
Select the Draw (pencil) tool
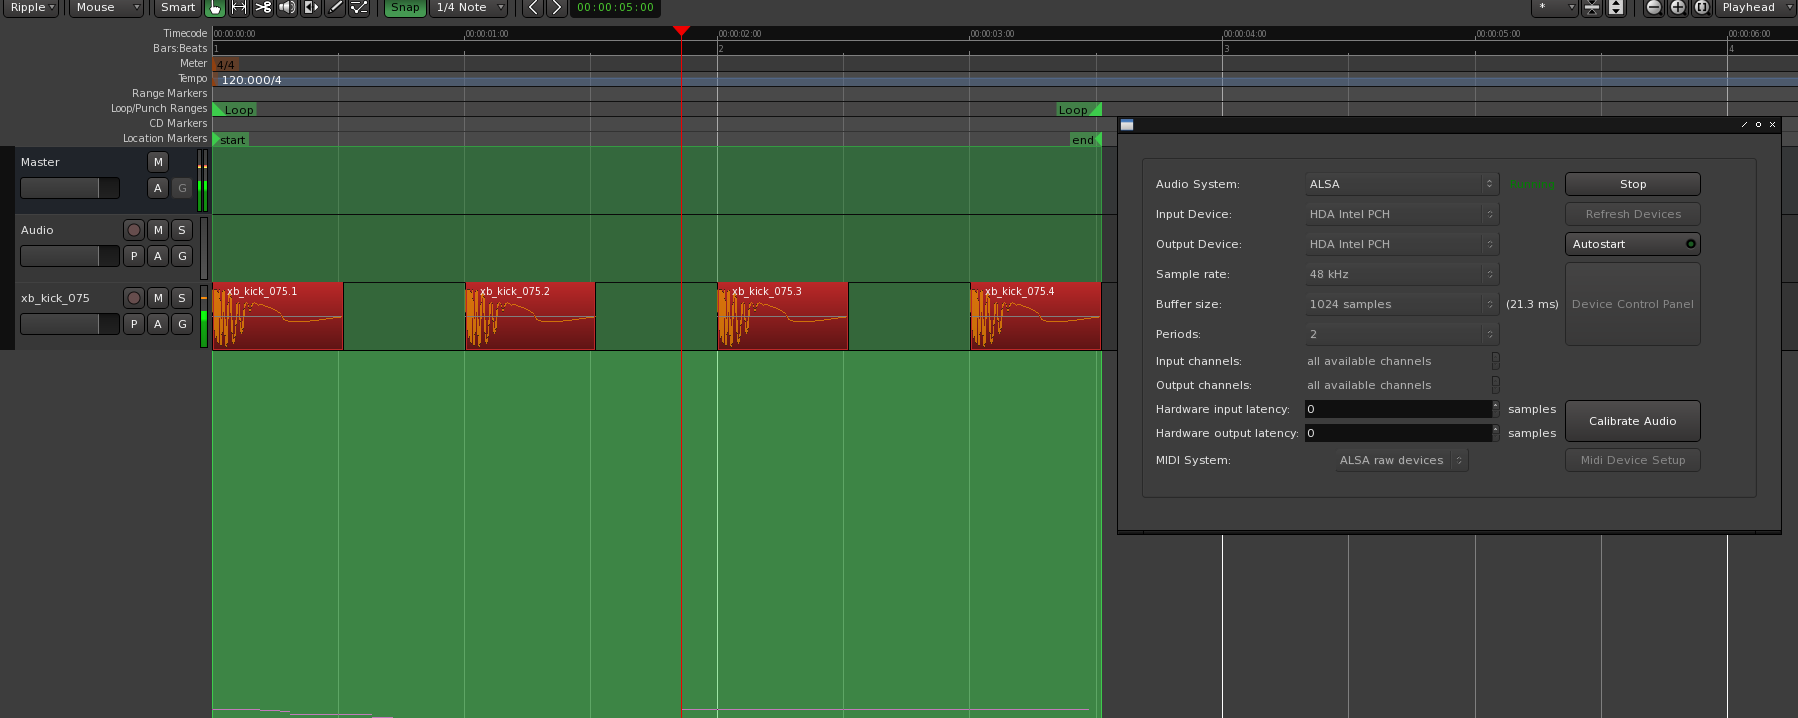pos(336,8)
